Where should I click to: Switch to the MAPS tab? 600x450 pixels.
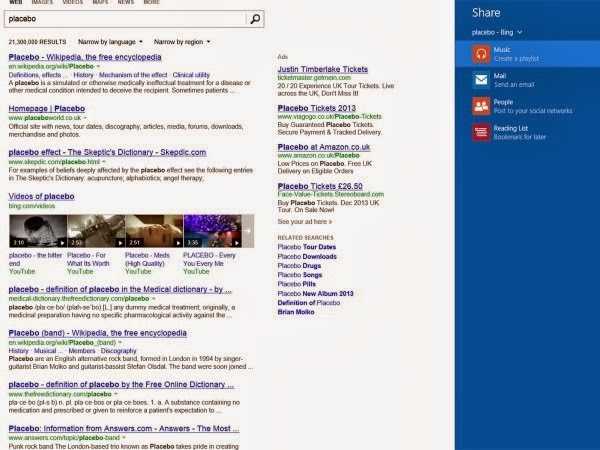(100, 2)
